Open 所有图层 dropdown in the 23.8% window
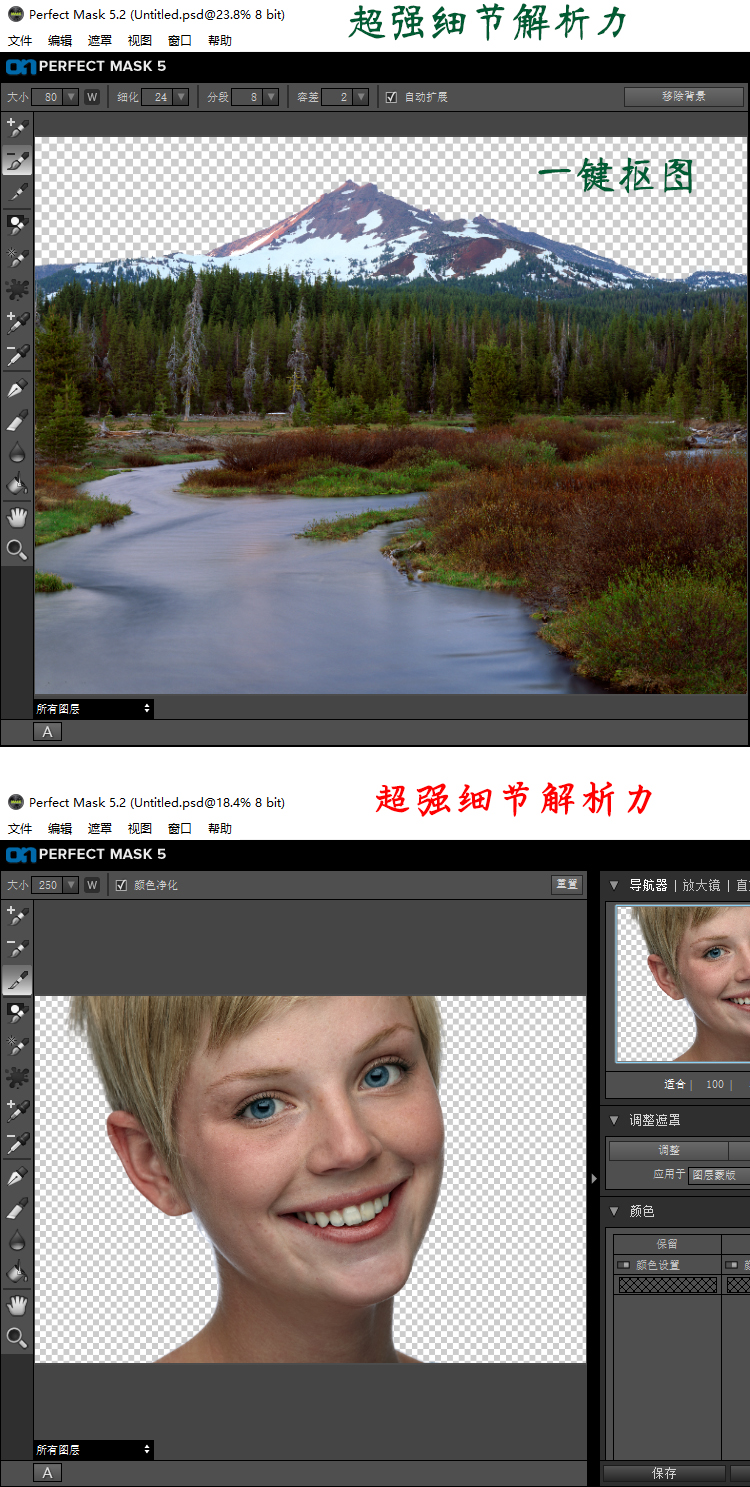This screenshot has height=1487, width=750. click(x=93, y=708)
